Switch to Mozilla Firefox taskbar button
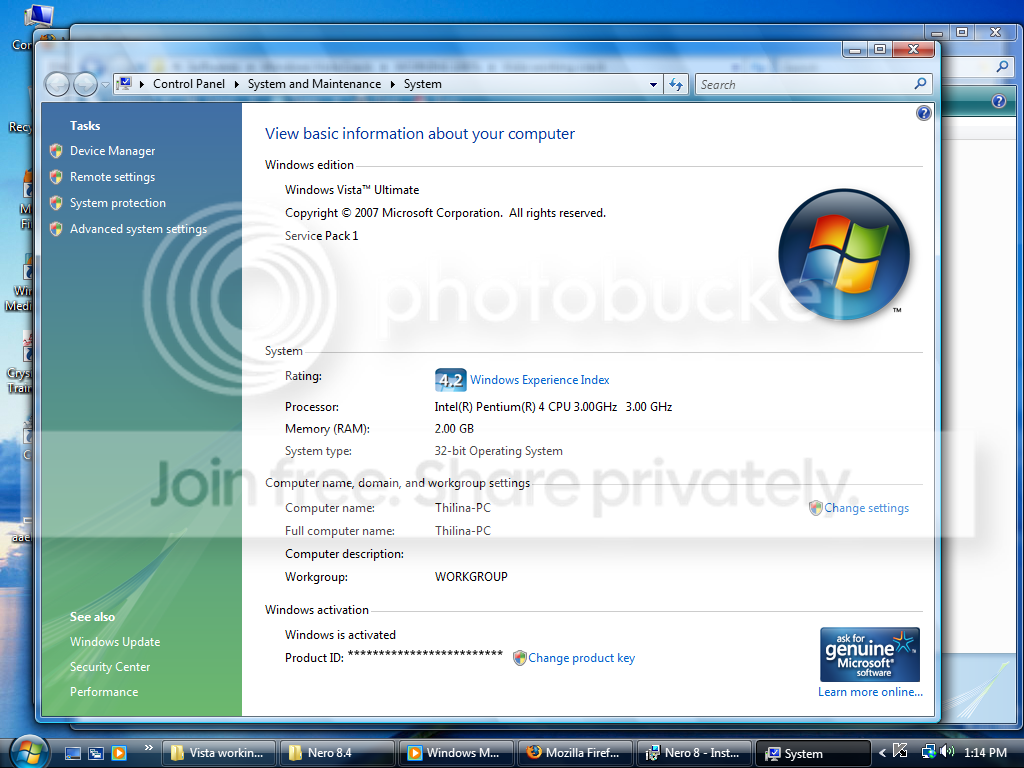The image size is (1024, 768). [x=575, y=753]
